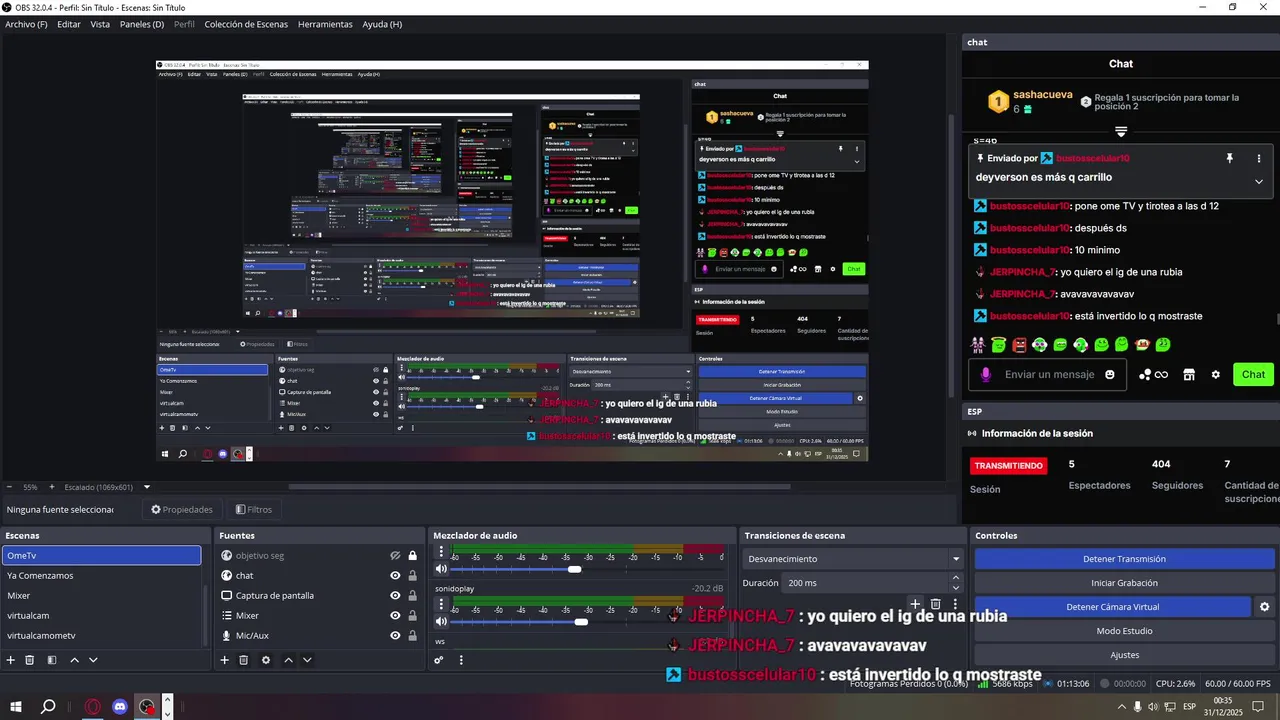Open the Colección de Escenas menu
Screen dimensions: 1280x720
(x=246, y=24)
